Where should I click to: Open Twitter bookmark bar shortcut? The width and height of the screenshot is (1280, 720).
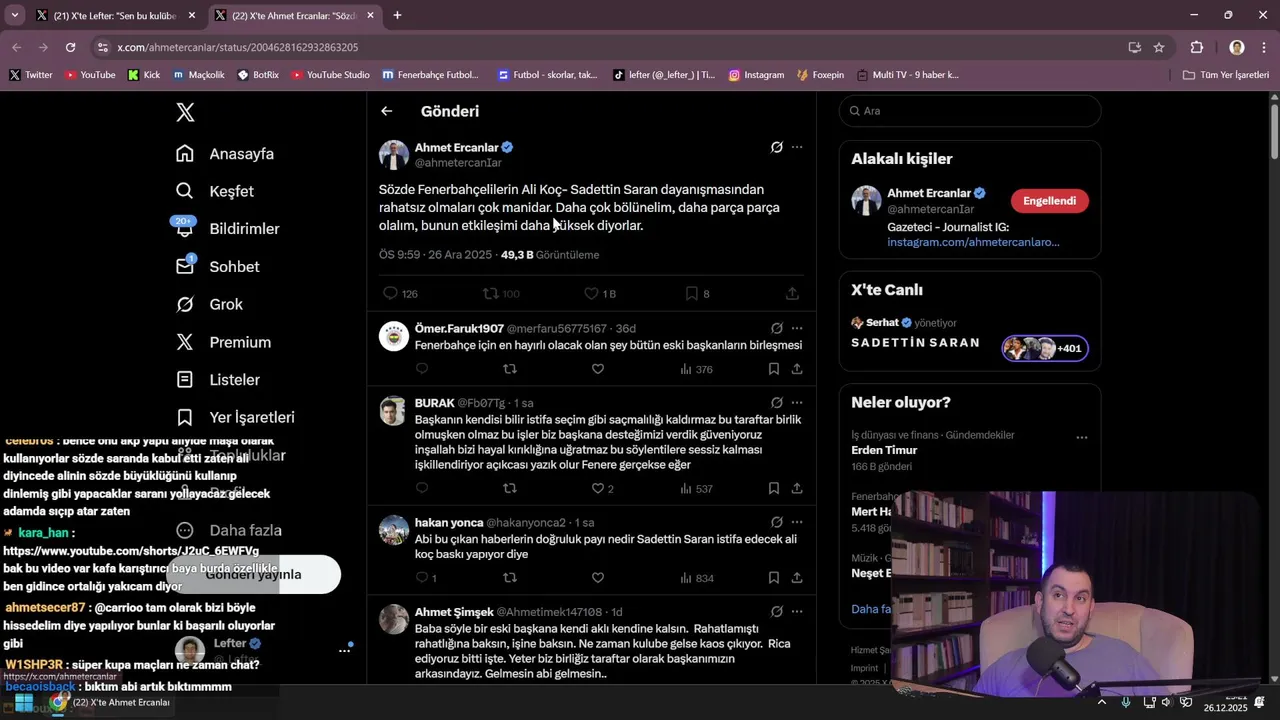(31, 75)
